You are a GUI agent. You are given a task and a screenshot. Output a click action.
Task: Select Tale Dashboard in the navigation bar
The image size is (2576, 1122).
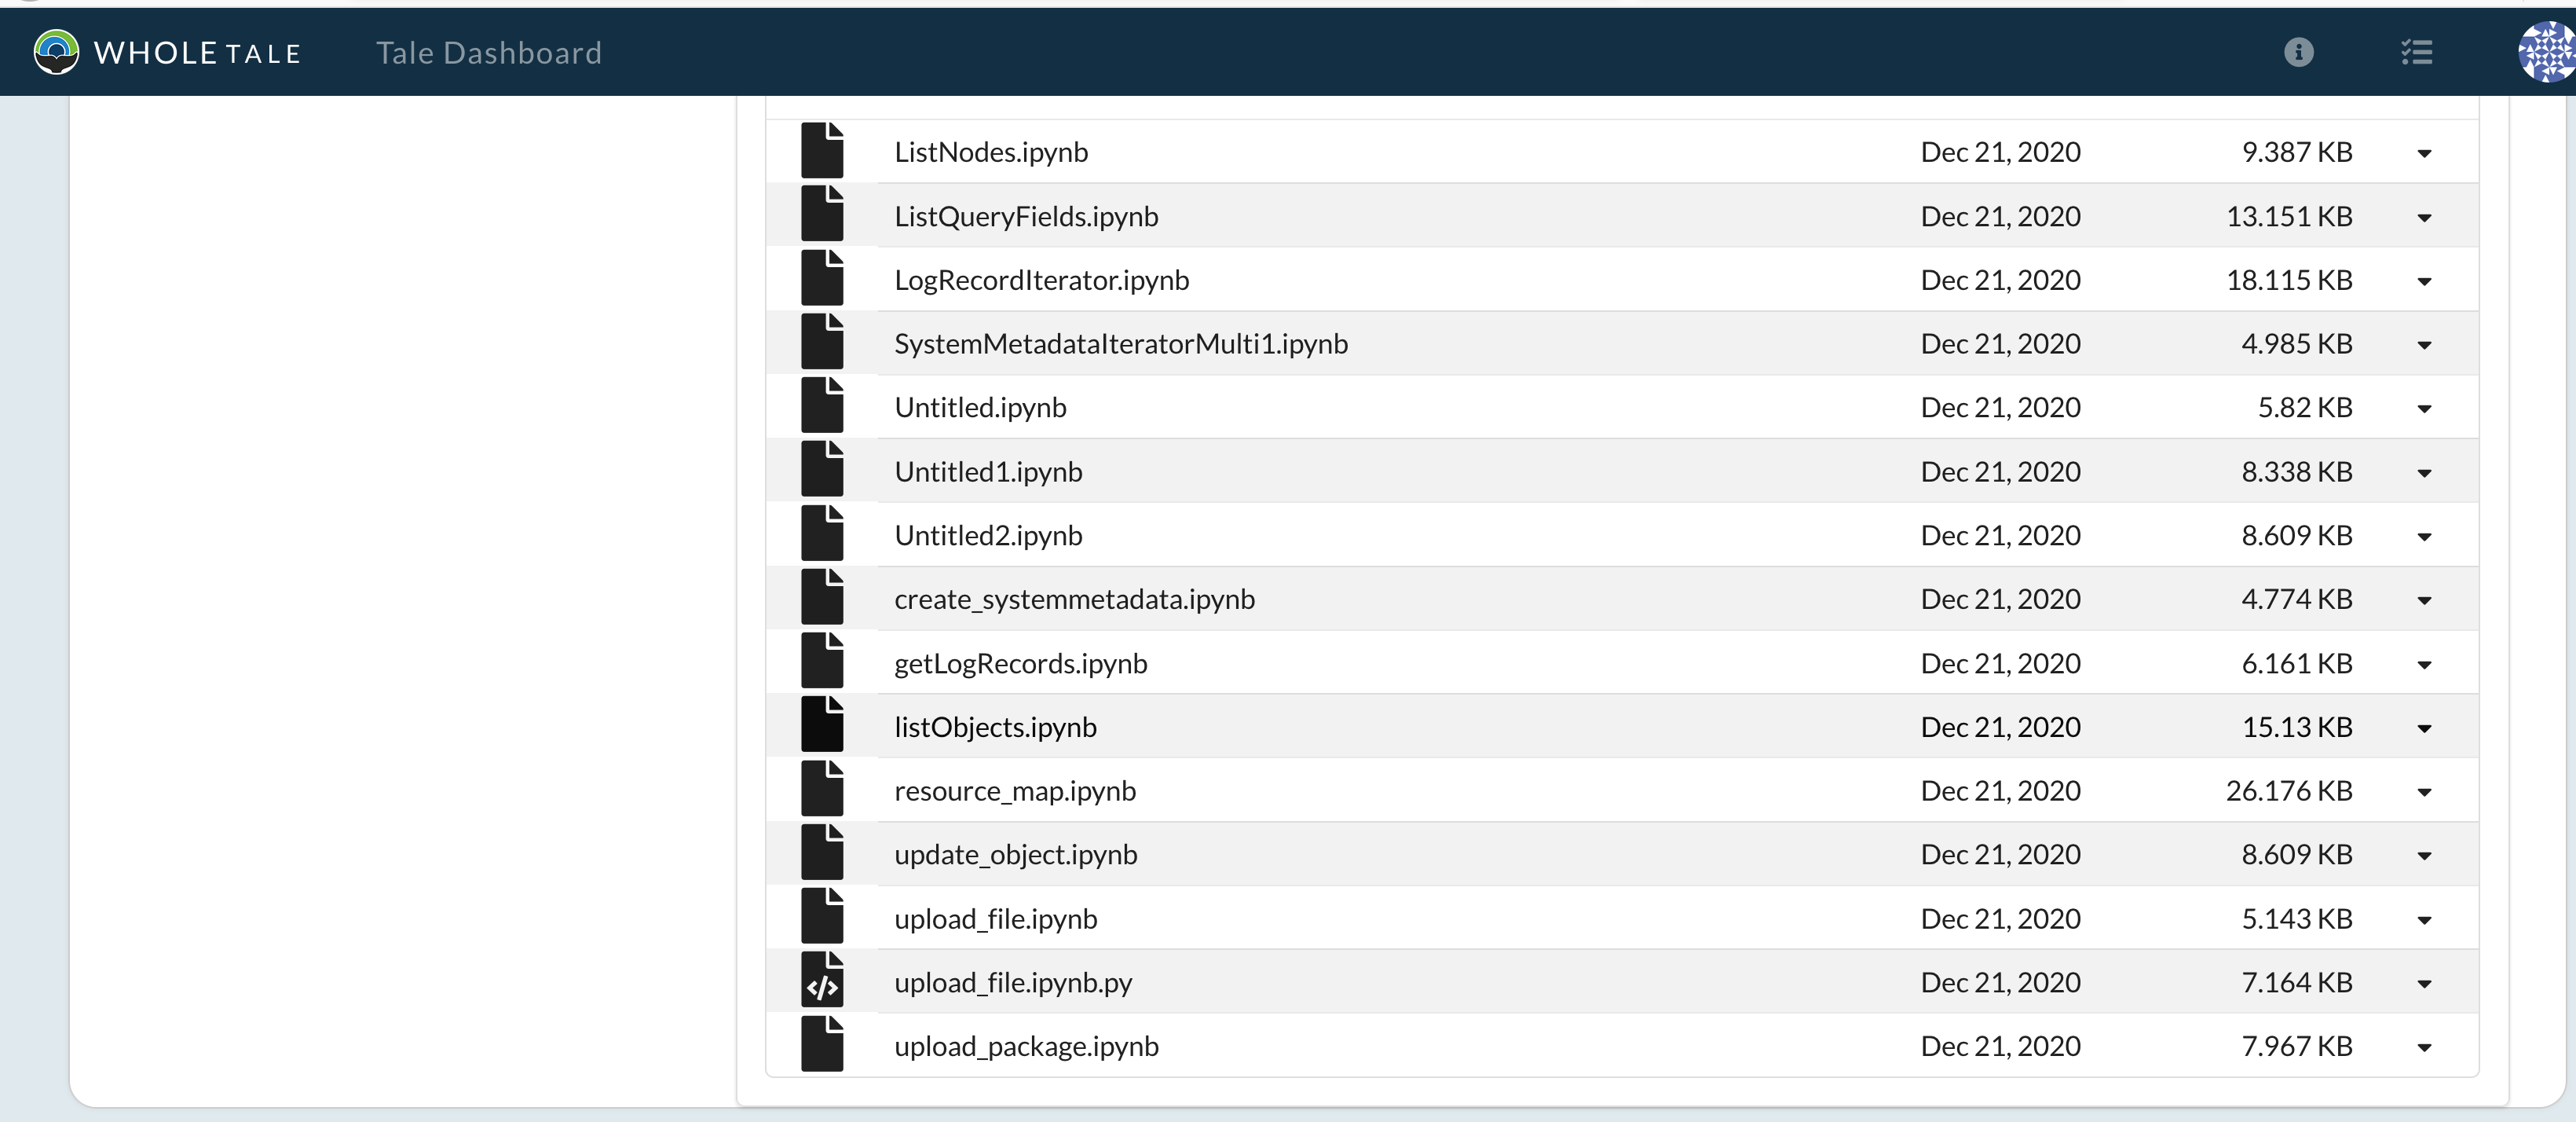(x=488, y=52)
